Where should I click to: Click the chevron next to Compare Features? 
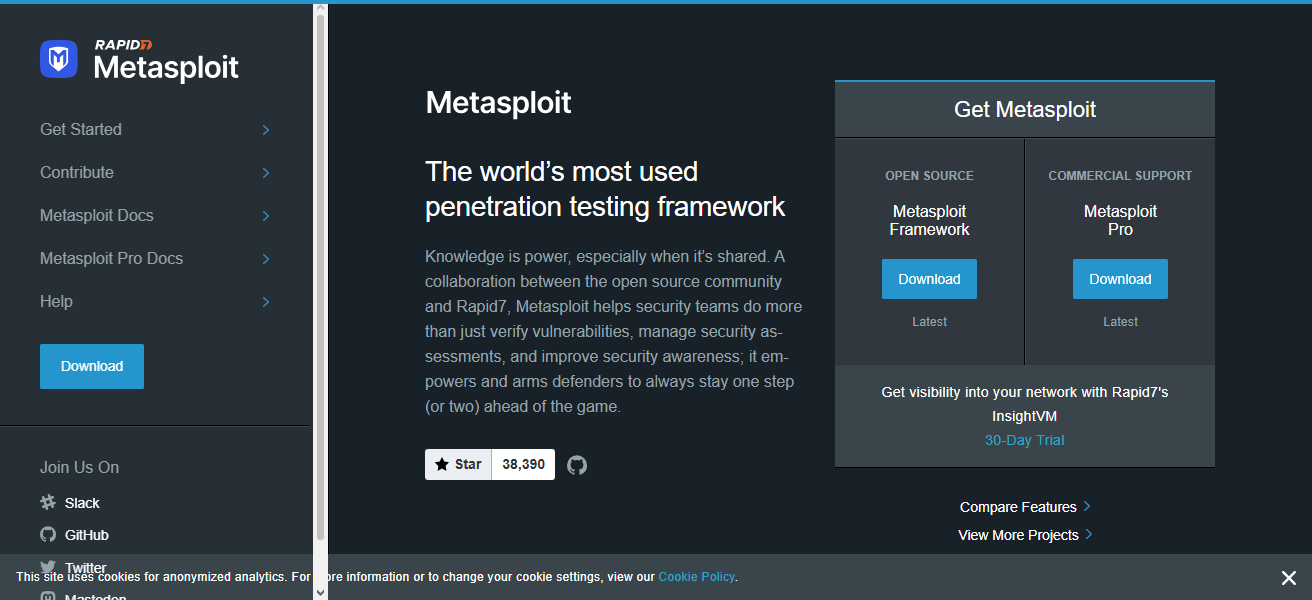click(1087, 506)
